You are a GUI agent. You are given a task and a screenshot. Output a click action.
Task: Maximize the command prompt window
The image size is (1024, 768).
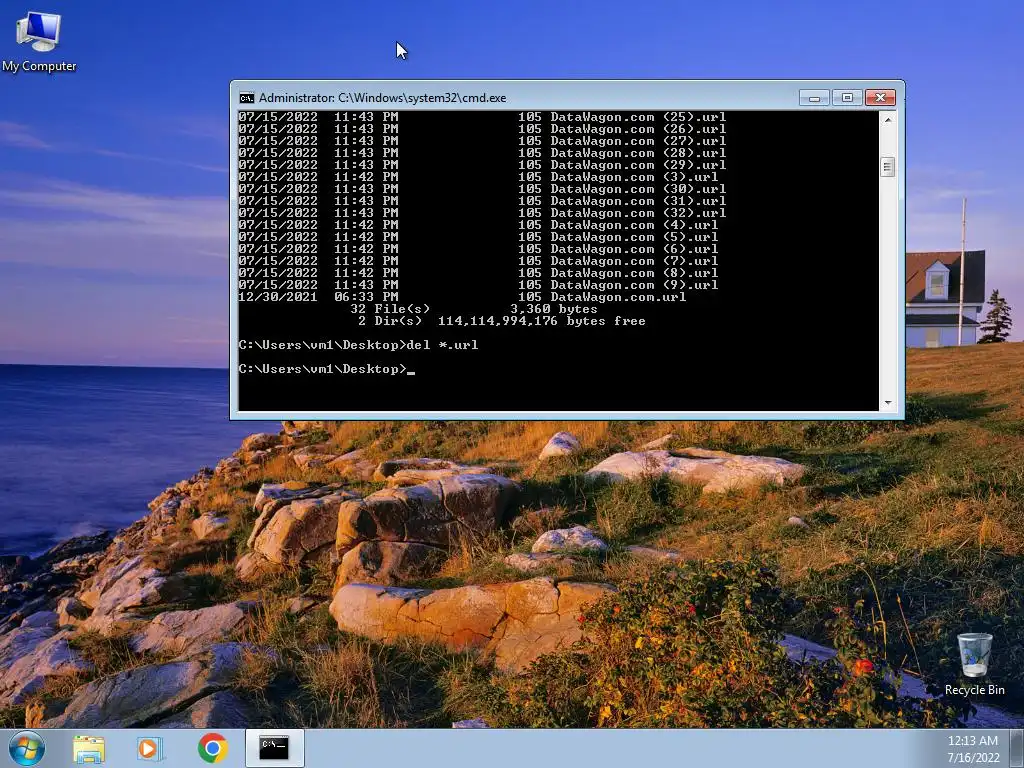pyautogui.click(x=847, y=98)
